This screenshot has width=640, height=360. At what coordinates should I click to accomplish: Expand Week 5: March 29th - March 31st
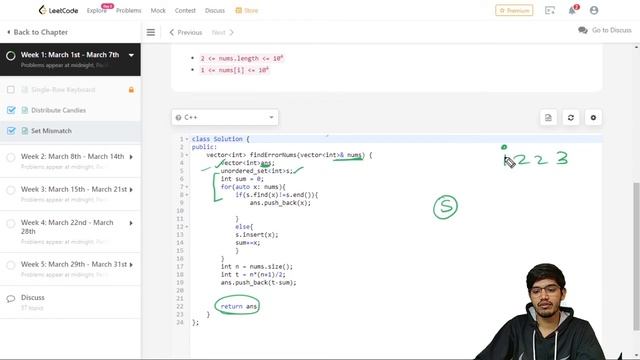(x=131, y=265)
